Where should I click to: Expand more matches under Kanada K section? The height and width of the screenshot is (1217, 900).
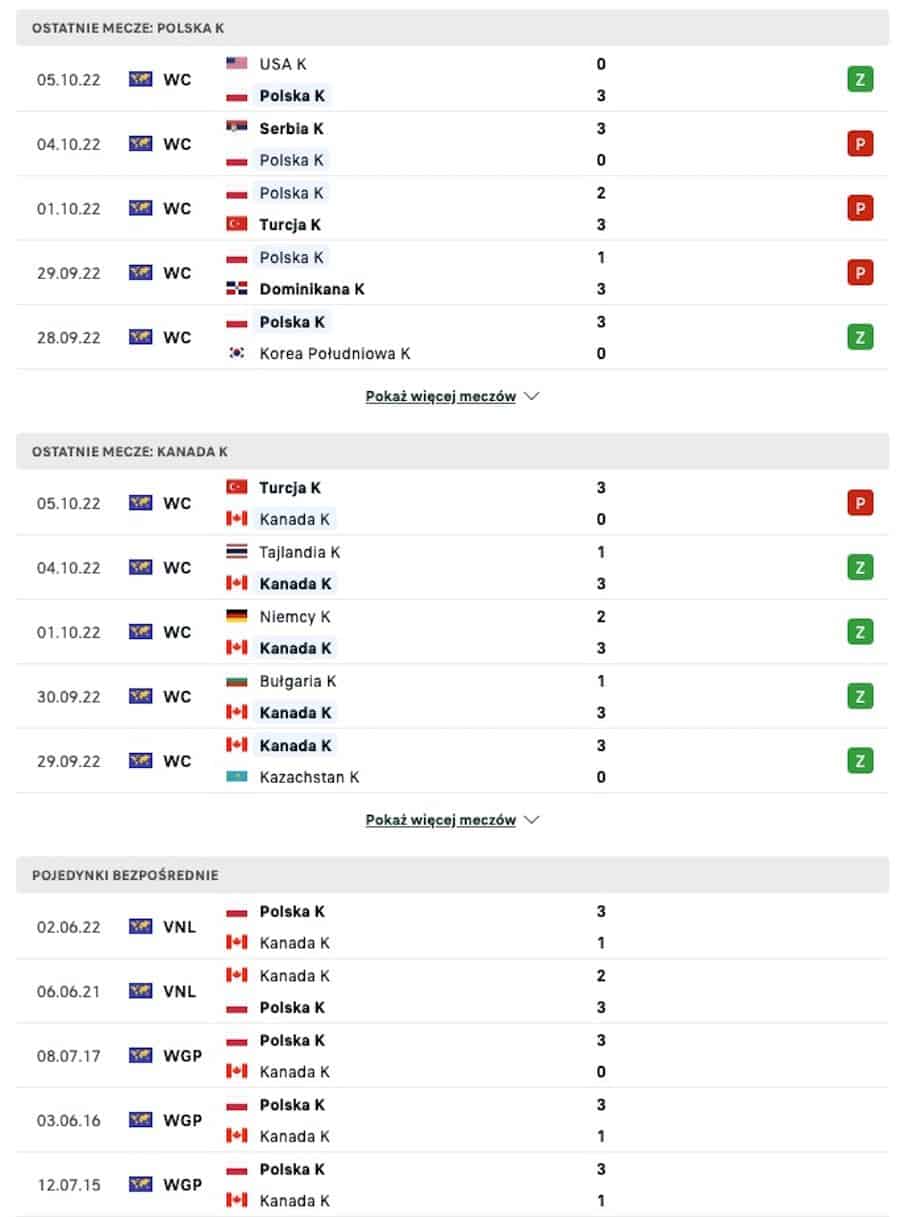(x=441, y=820)
